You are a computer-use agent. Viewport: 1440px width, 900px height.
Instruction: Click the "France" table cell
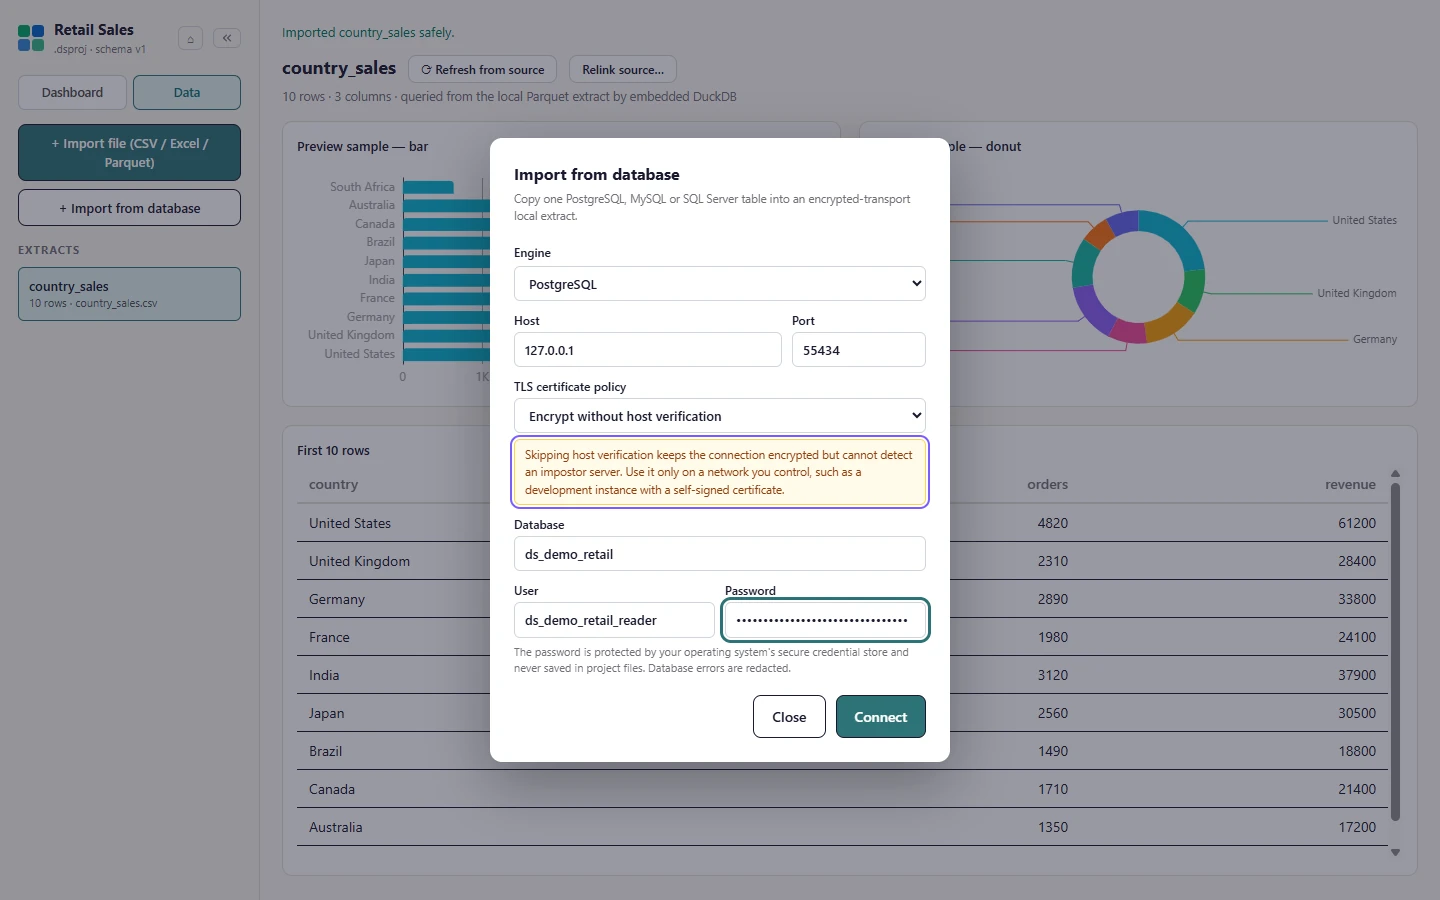(329, 637)
